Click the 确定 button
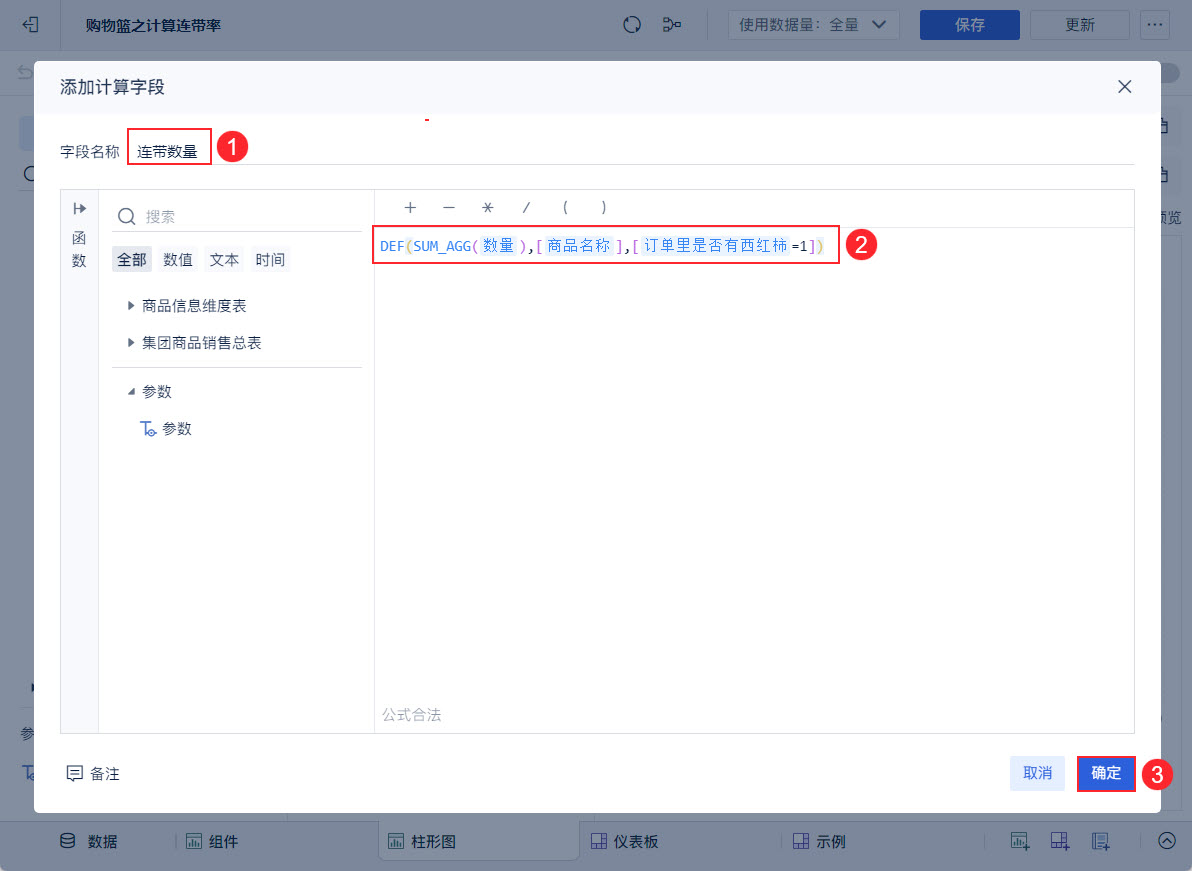Viewport: 1192px width, 871px height. (x=1106, y=774)
